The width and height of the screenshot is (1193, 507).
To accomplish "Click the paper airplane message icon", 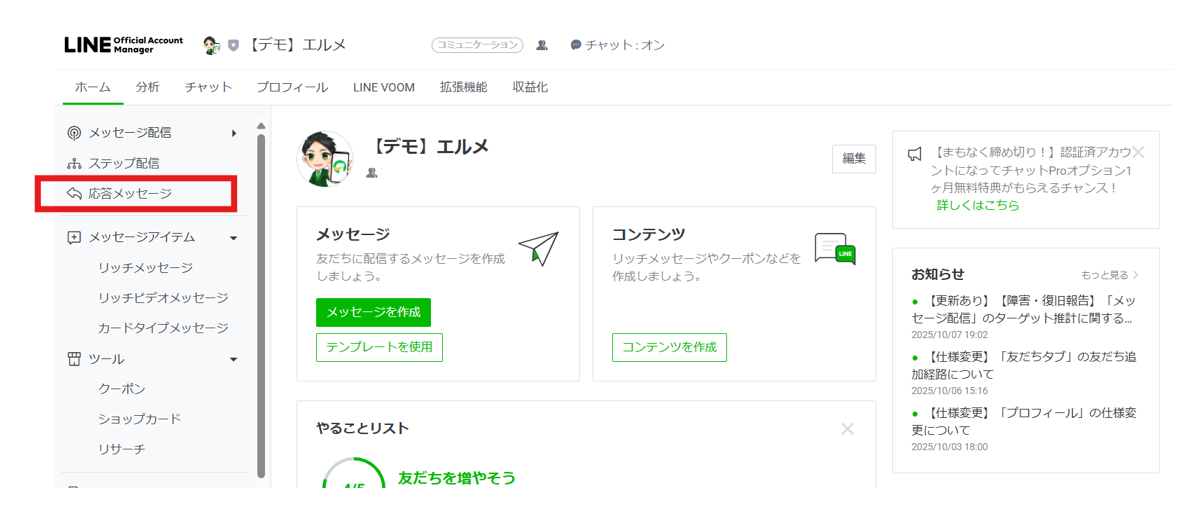I will [538, 249].
